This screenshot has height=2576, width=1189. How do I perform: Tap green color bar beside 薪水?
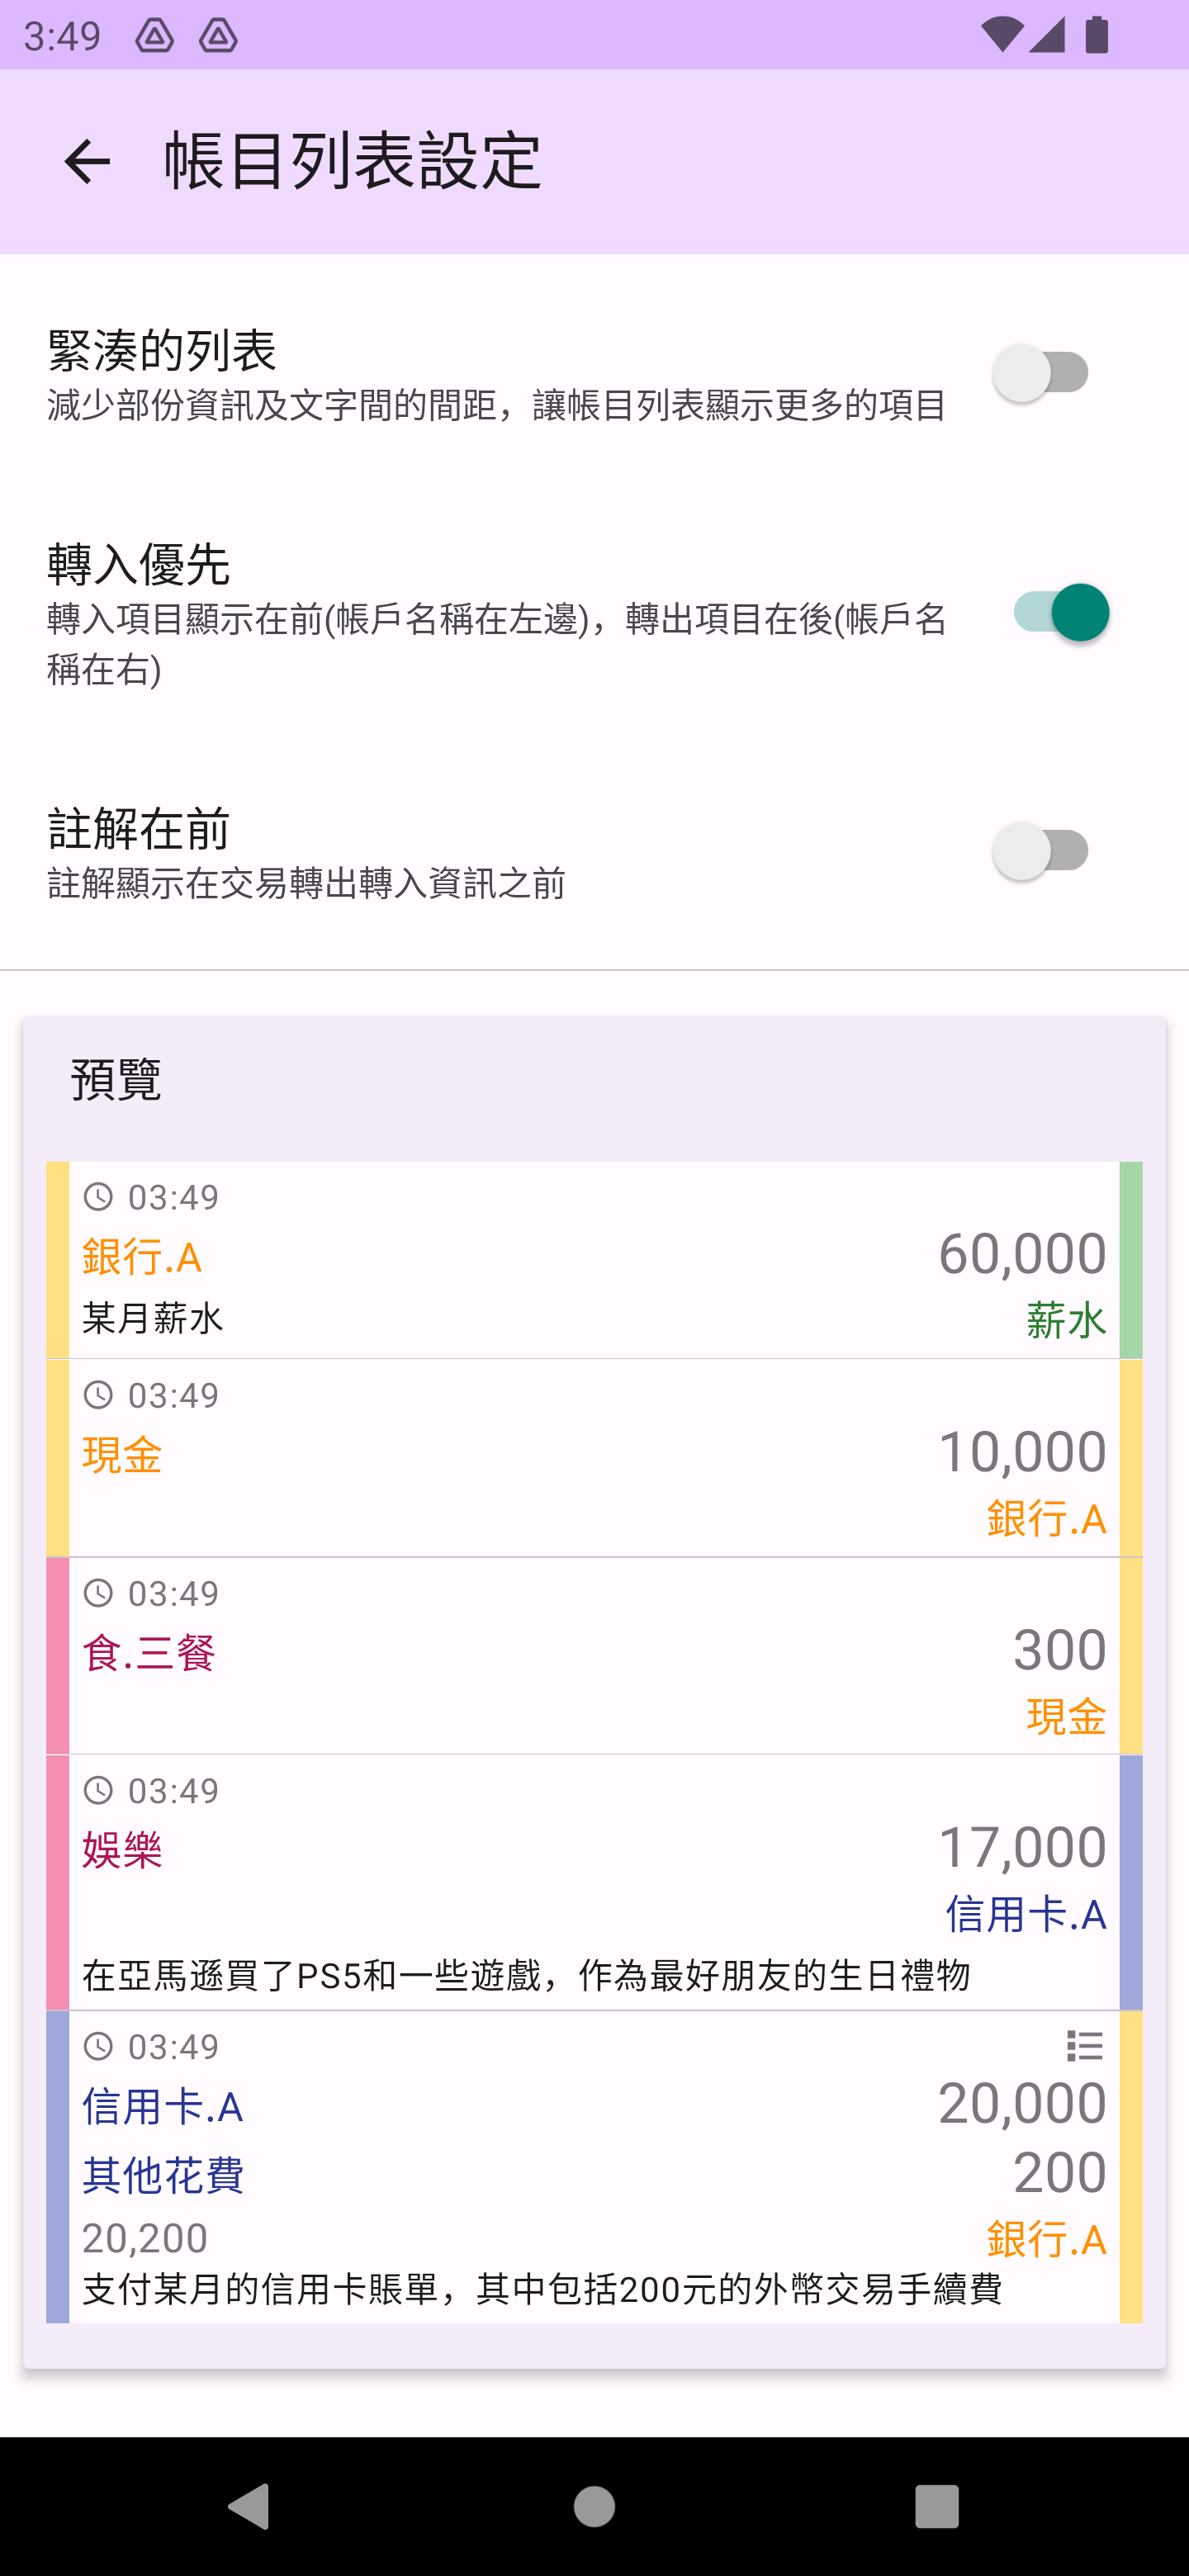coord(1130,1259)
